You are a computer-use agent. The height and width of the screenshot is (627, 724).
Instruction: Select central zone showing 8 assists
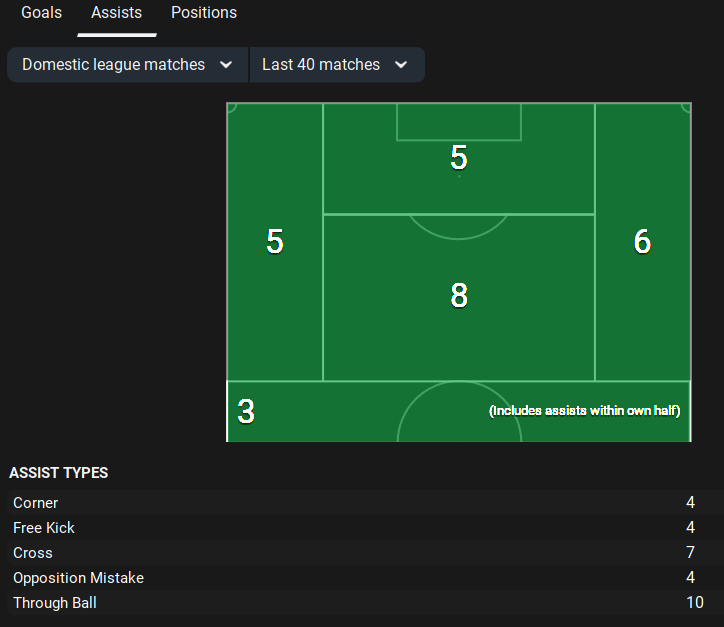459,296
